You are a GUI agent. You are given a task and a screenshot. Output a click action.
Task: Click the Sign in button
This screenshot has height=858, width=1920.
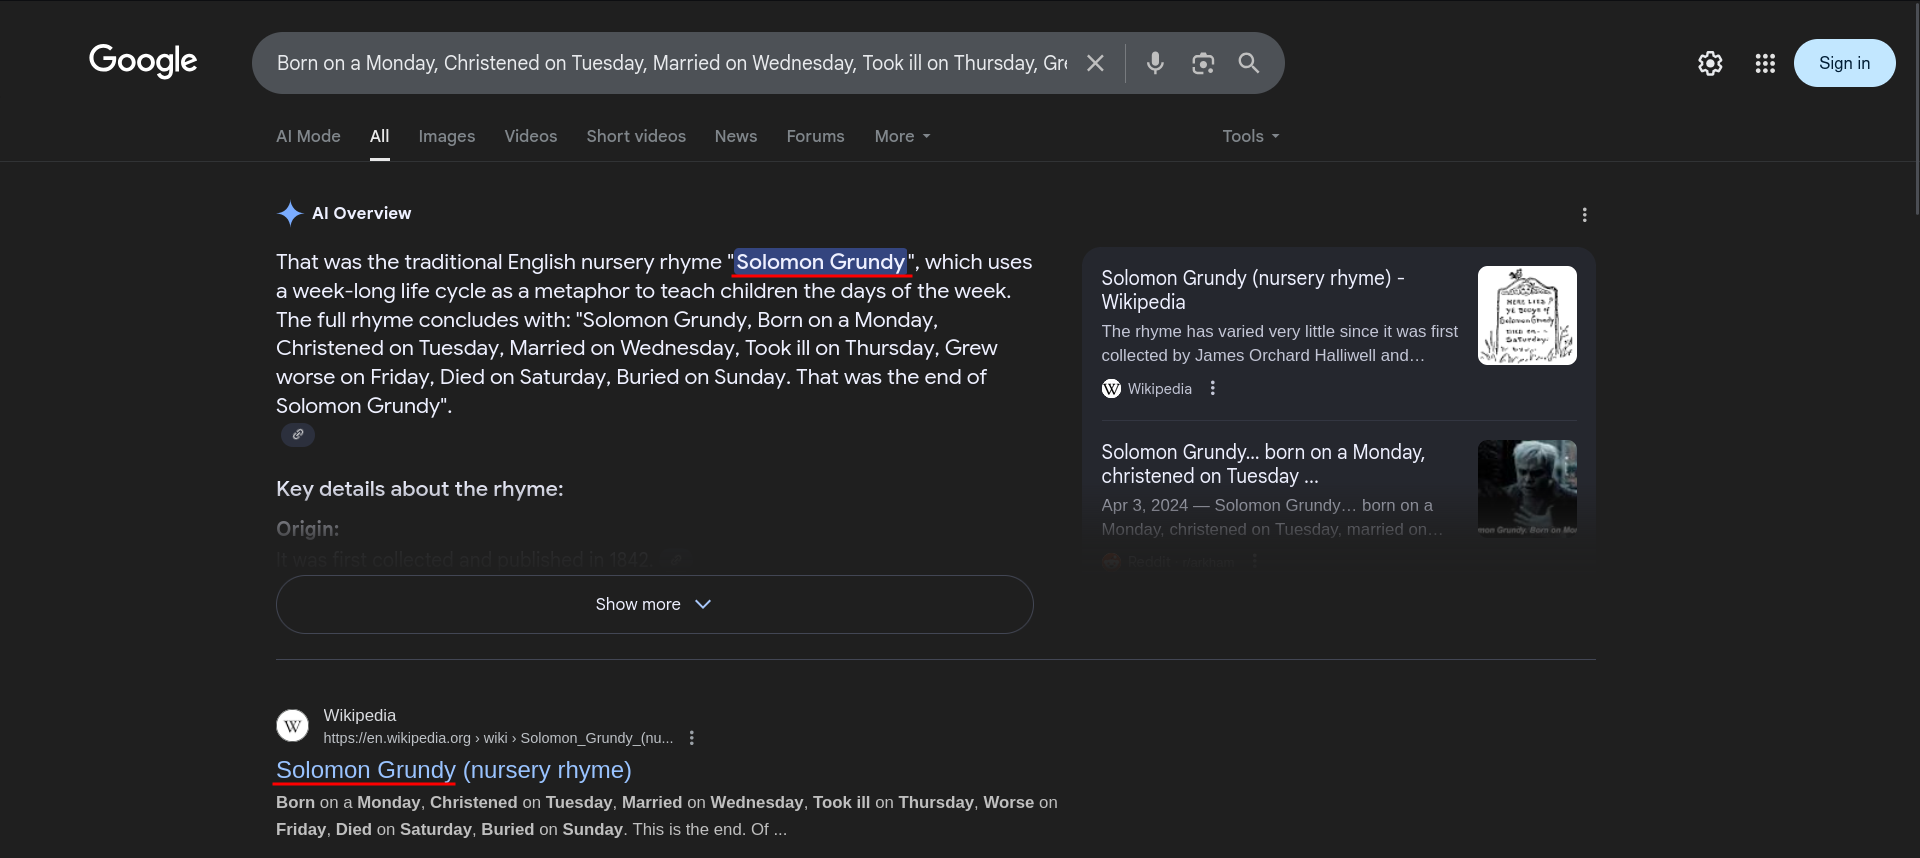point(1844,63)
